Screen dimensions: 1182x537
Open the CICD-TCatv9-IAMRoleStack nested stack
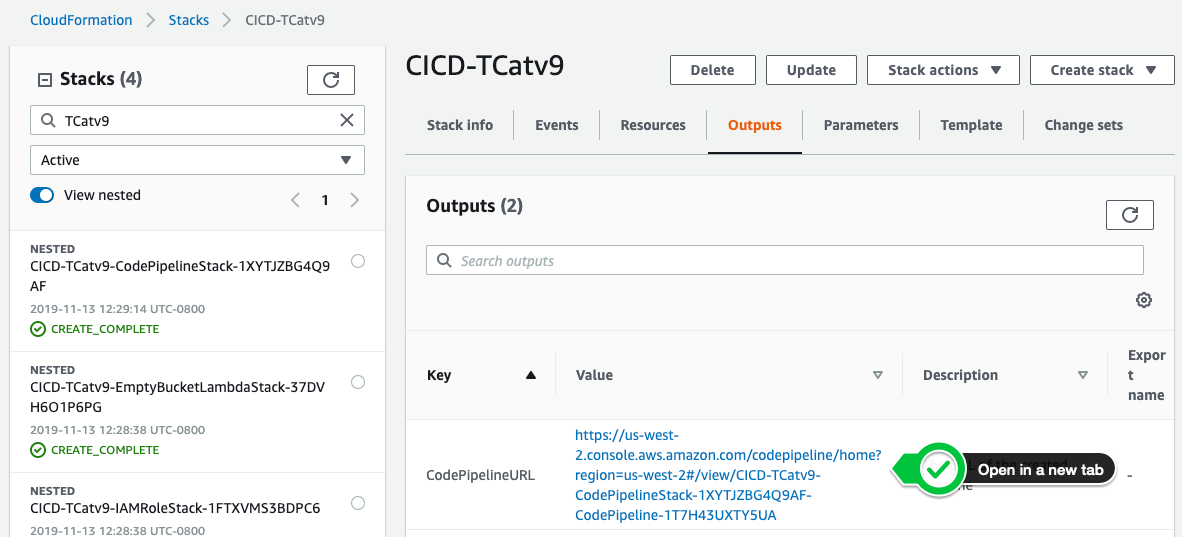[175, 508]
